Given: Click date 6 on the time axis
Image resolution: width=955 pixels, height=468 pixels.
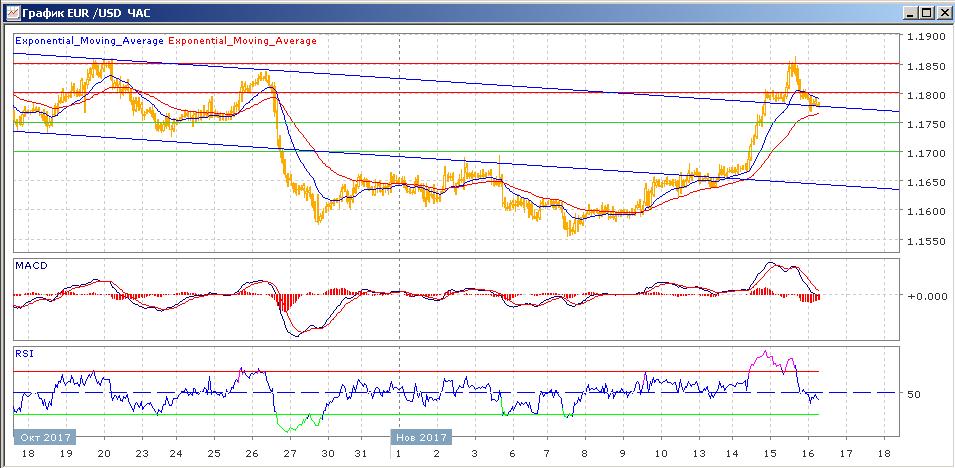Looking at the screenshot, I should 511,453.
